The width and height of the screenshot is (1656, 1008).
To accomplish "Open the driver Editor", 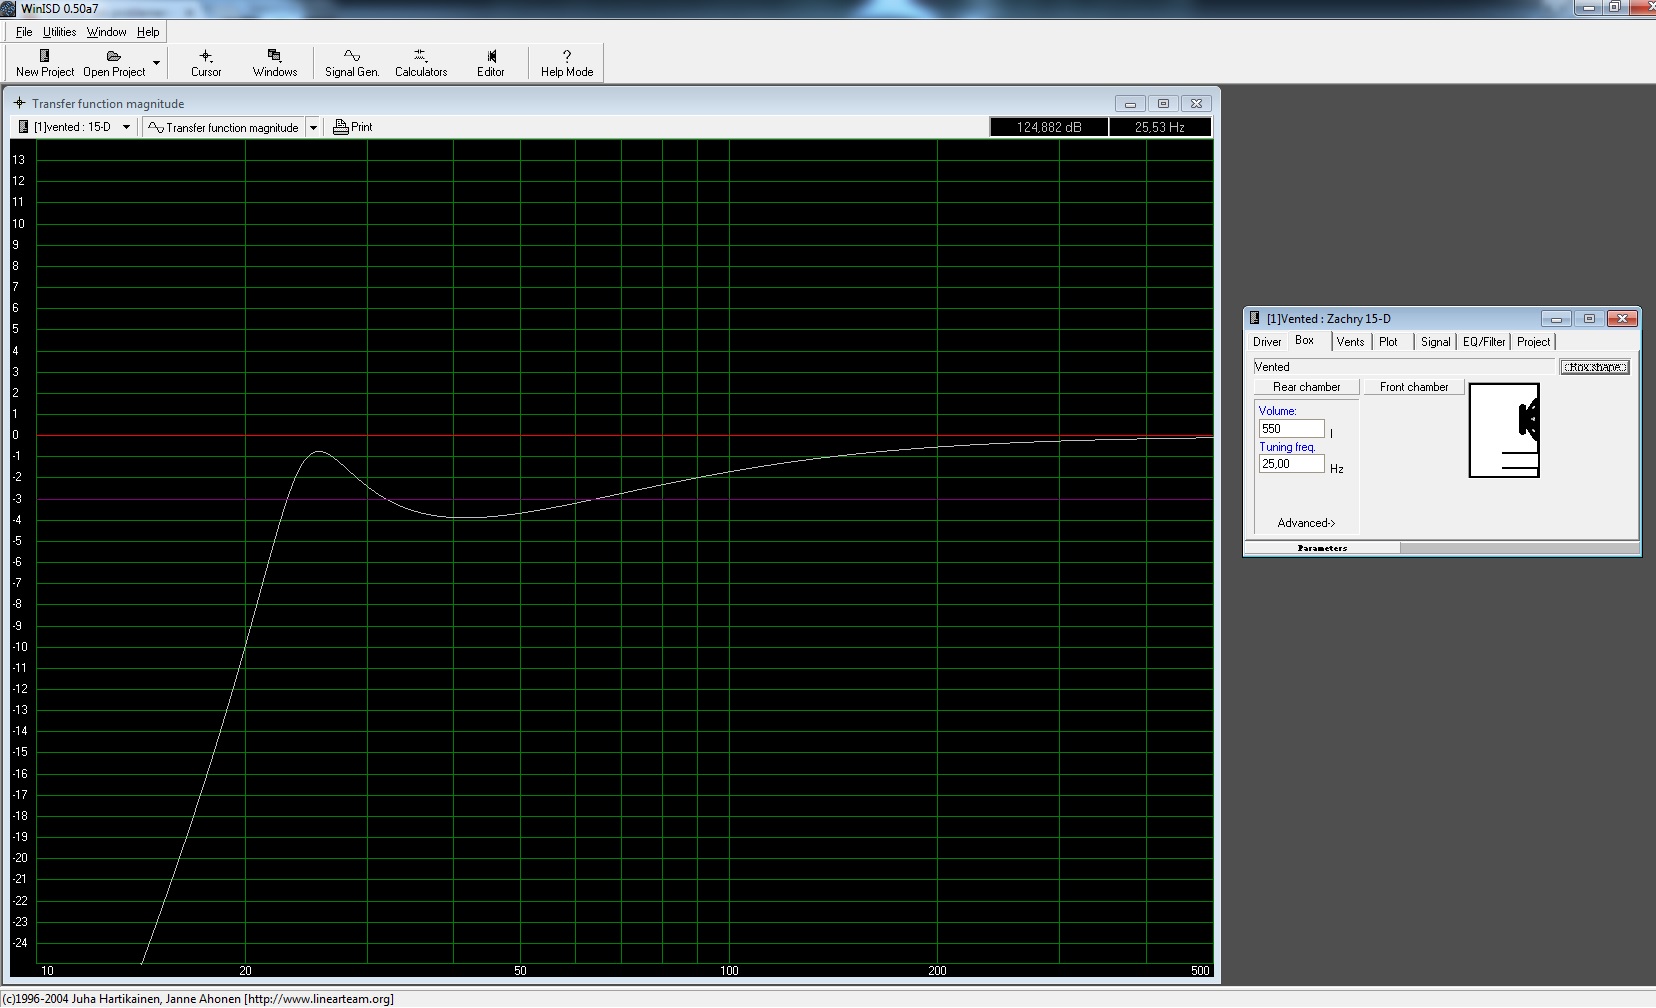I will [x=491, y=63].
